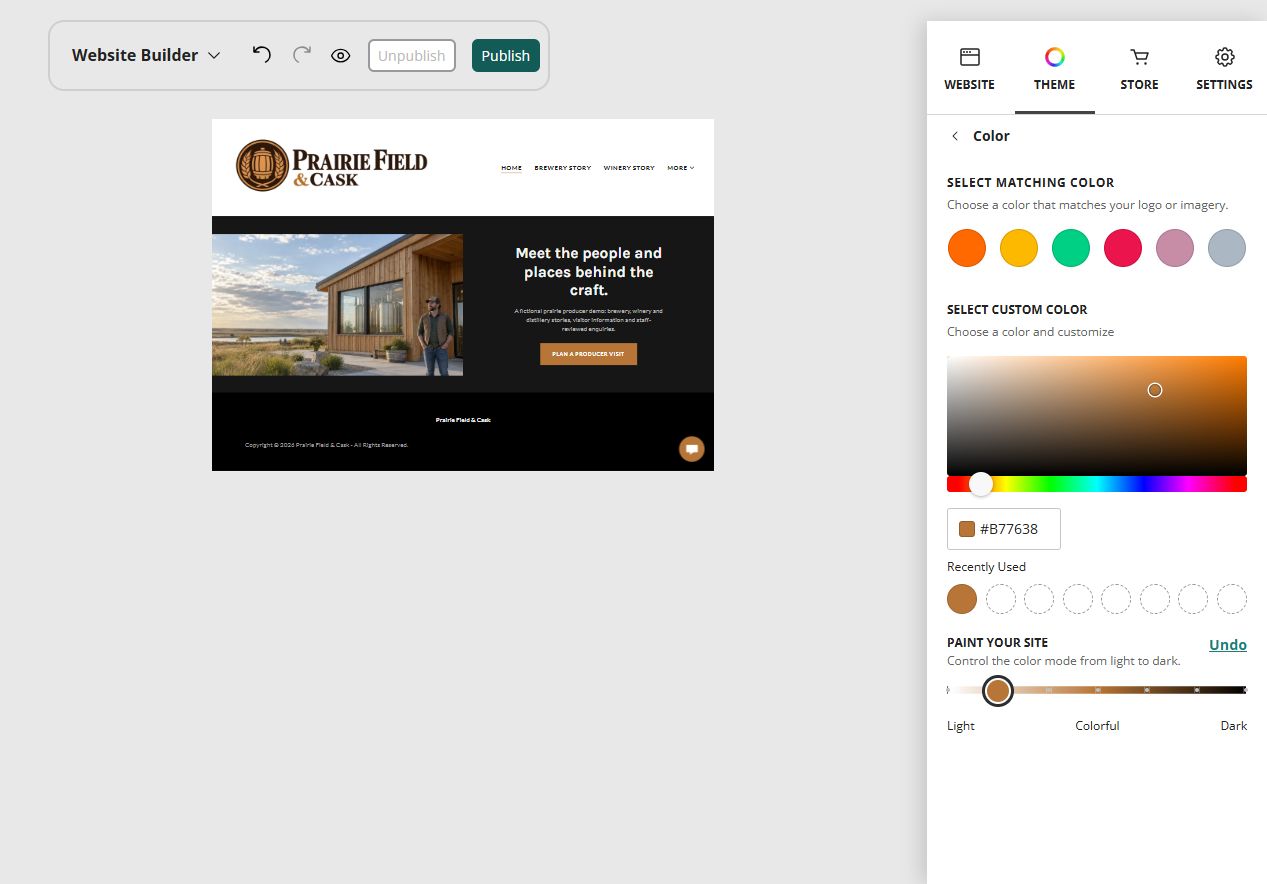Open the Winery Story nav link
1267x884 pixels.
(x=629, y=168)
